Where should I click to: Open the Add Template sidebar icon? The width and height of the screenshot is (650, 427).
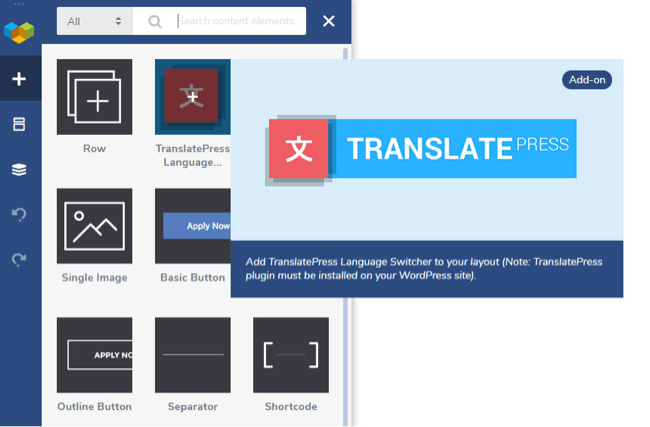point(19,124)
